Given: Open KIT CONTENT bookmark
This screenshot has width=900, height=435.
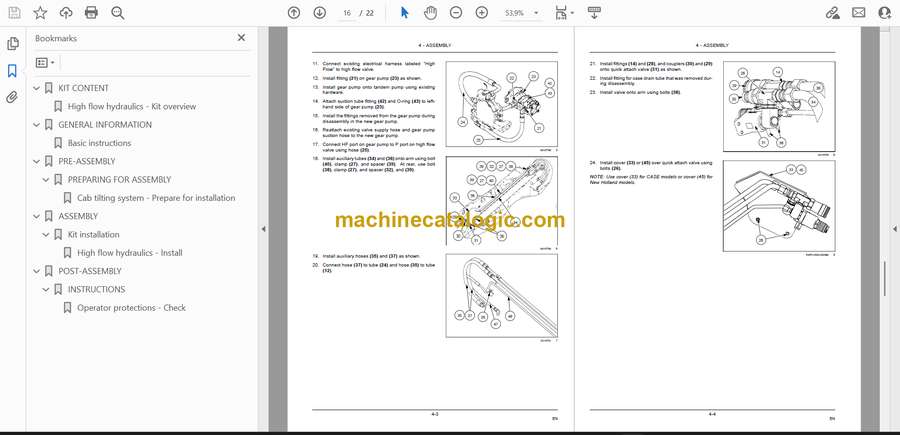Looking at the screenshot, I should [x=83, y=88].
